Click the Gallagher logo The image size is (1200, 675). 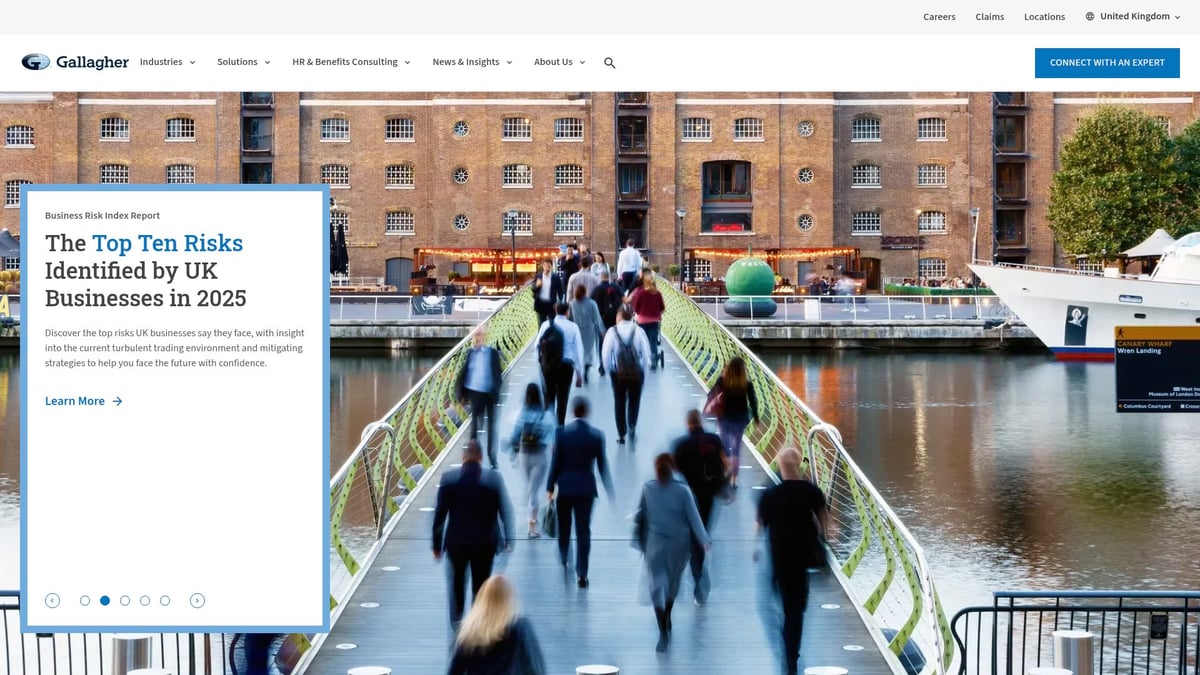[74, 61]
